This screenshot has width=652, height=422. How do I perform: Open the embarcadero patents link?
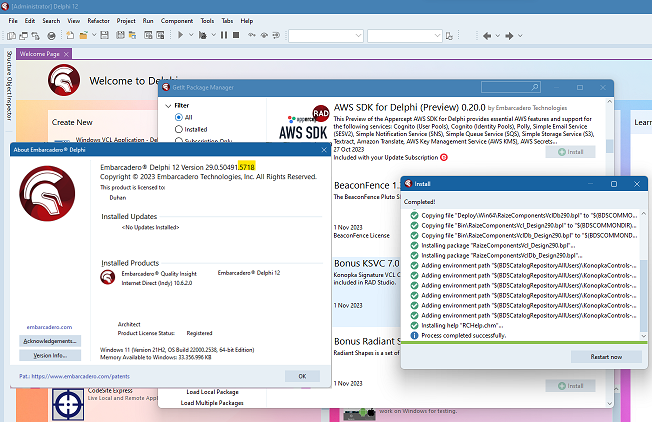click(81, 376)
